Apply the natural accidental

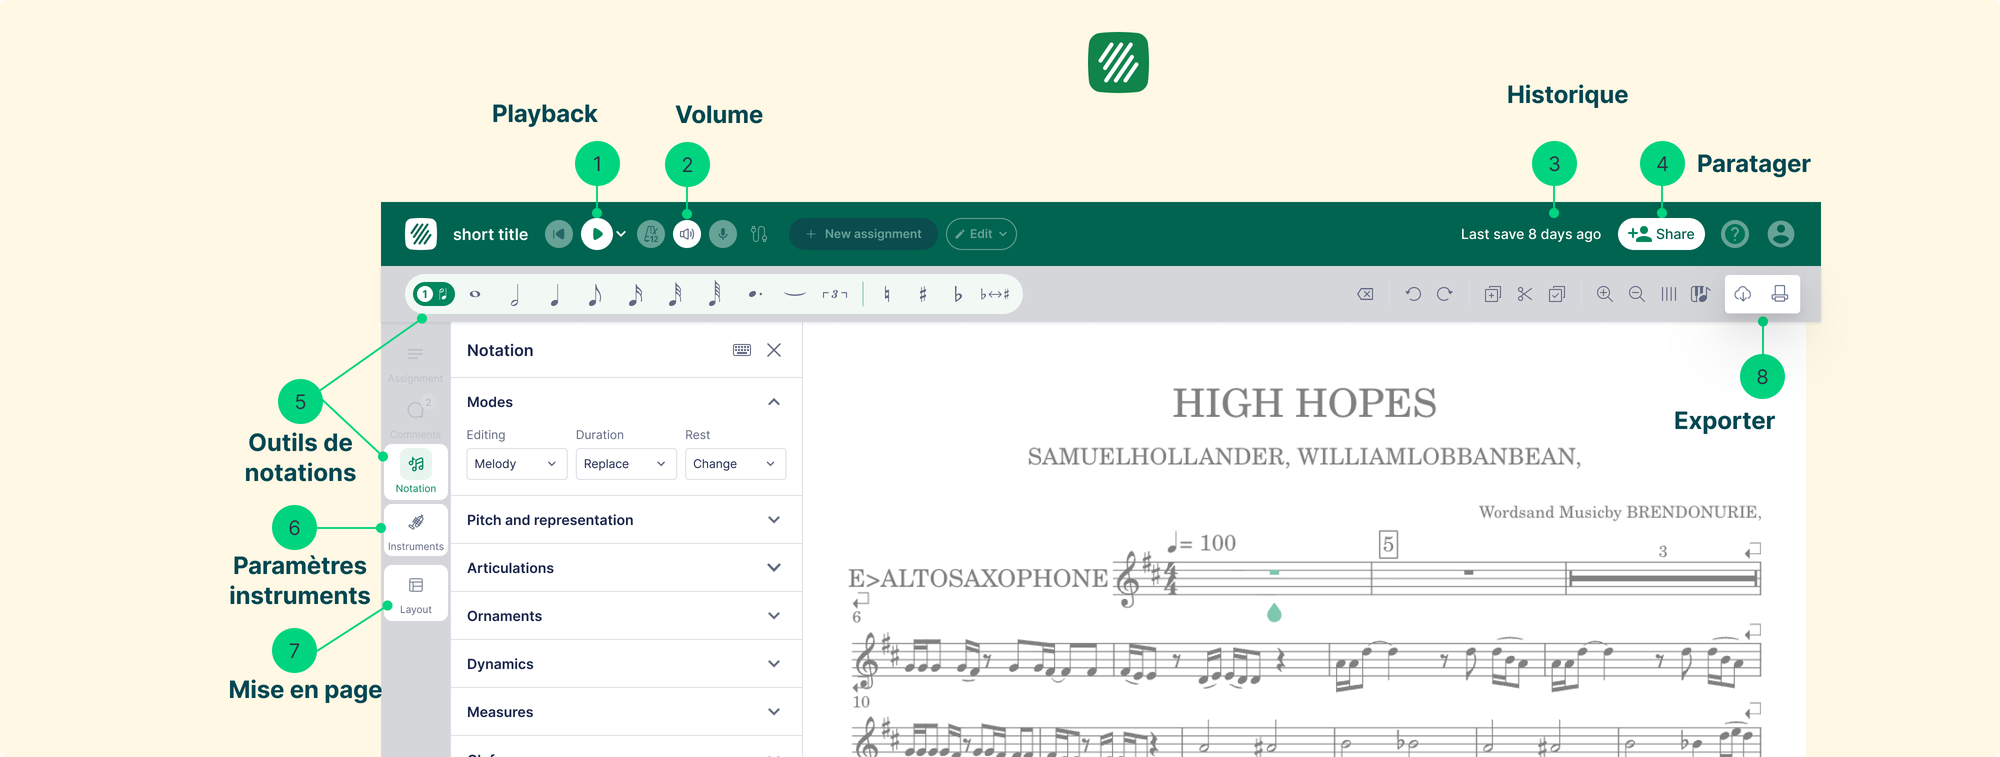pos(887,294)
